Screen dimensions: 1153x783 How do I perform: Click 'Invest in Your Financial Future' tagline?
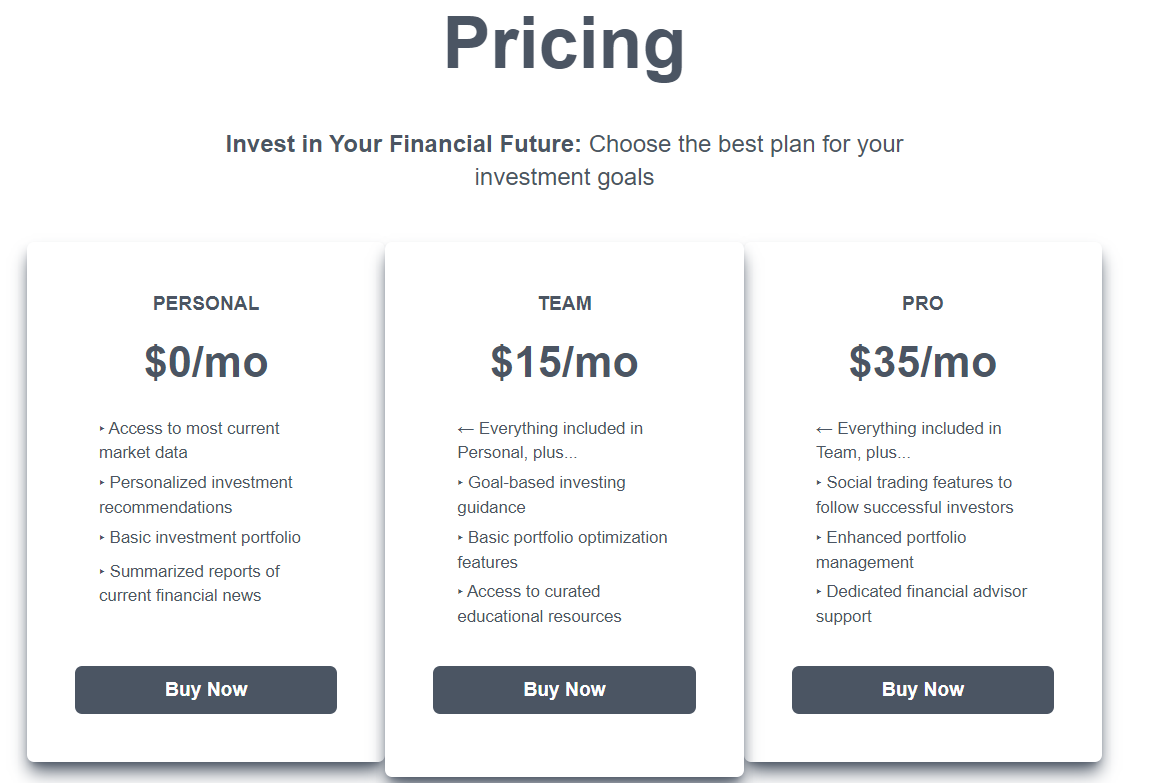[403, 144]
